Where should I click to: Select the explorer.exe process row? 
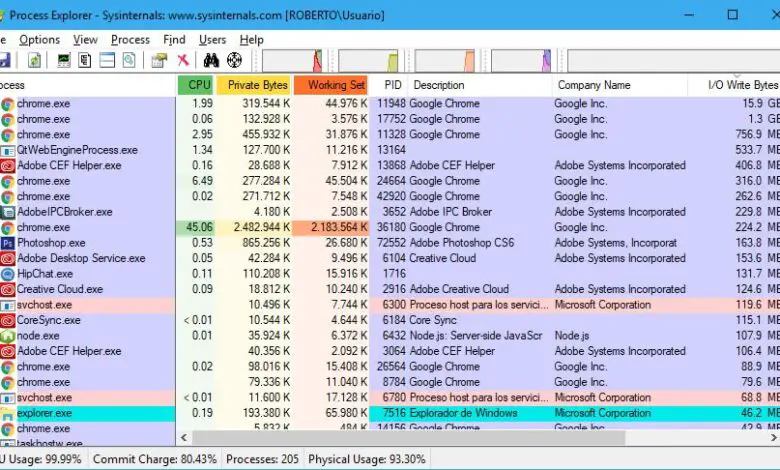coord(390,413)
